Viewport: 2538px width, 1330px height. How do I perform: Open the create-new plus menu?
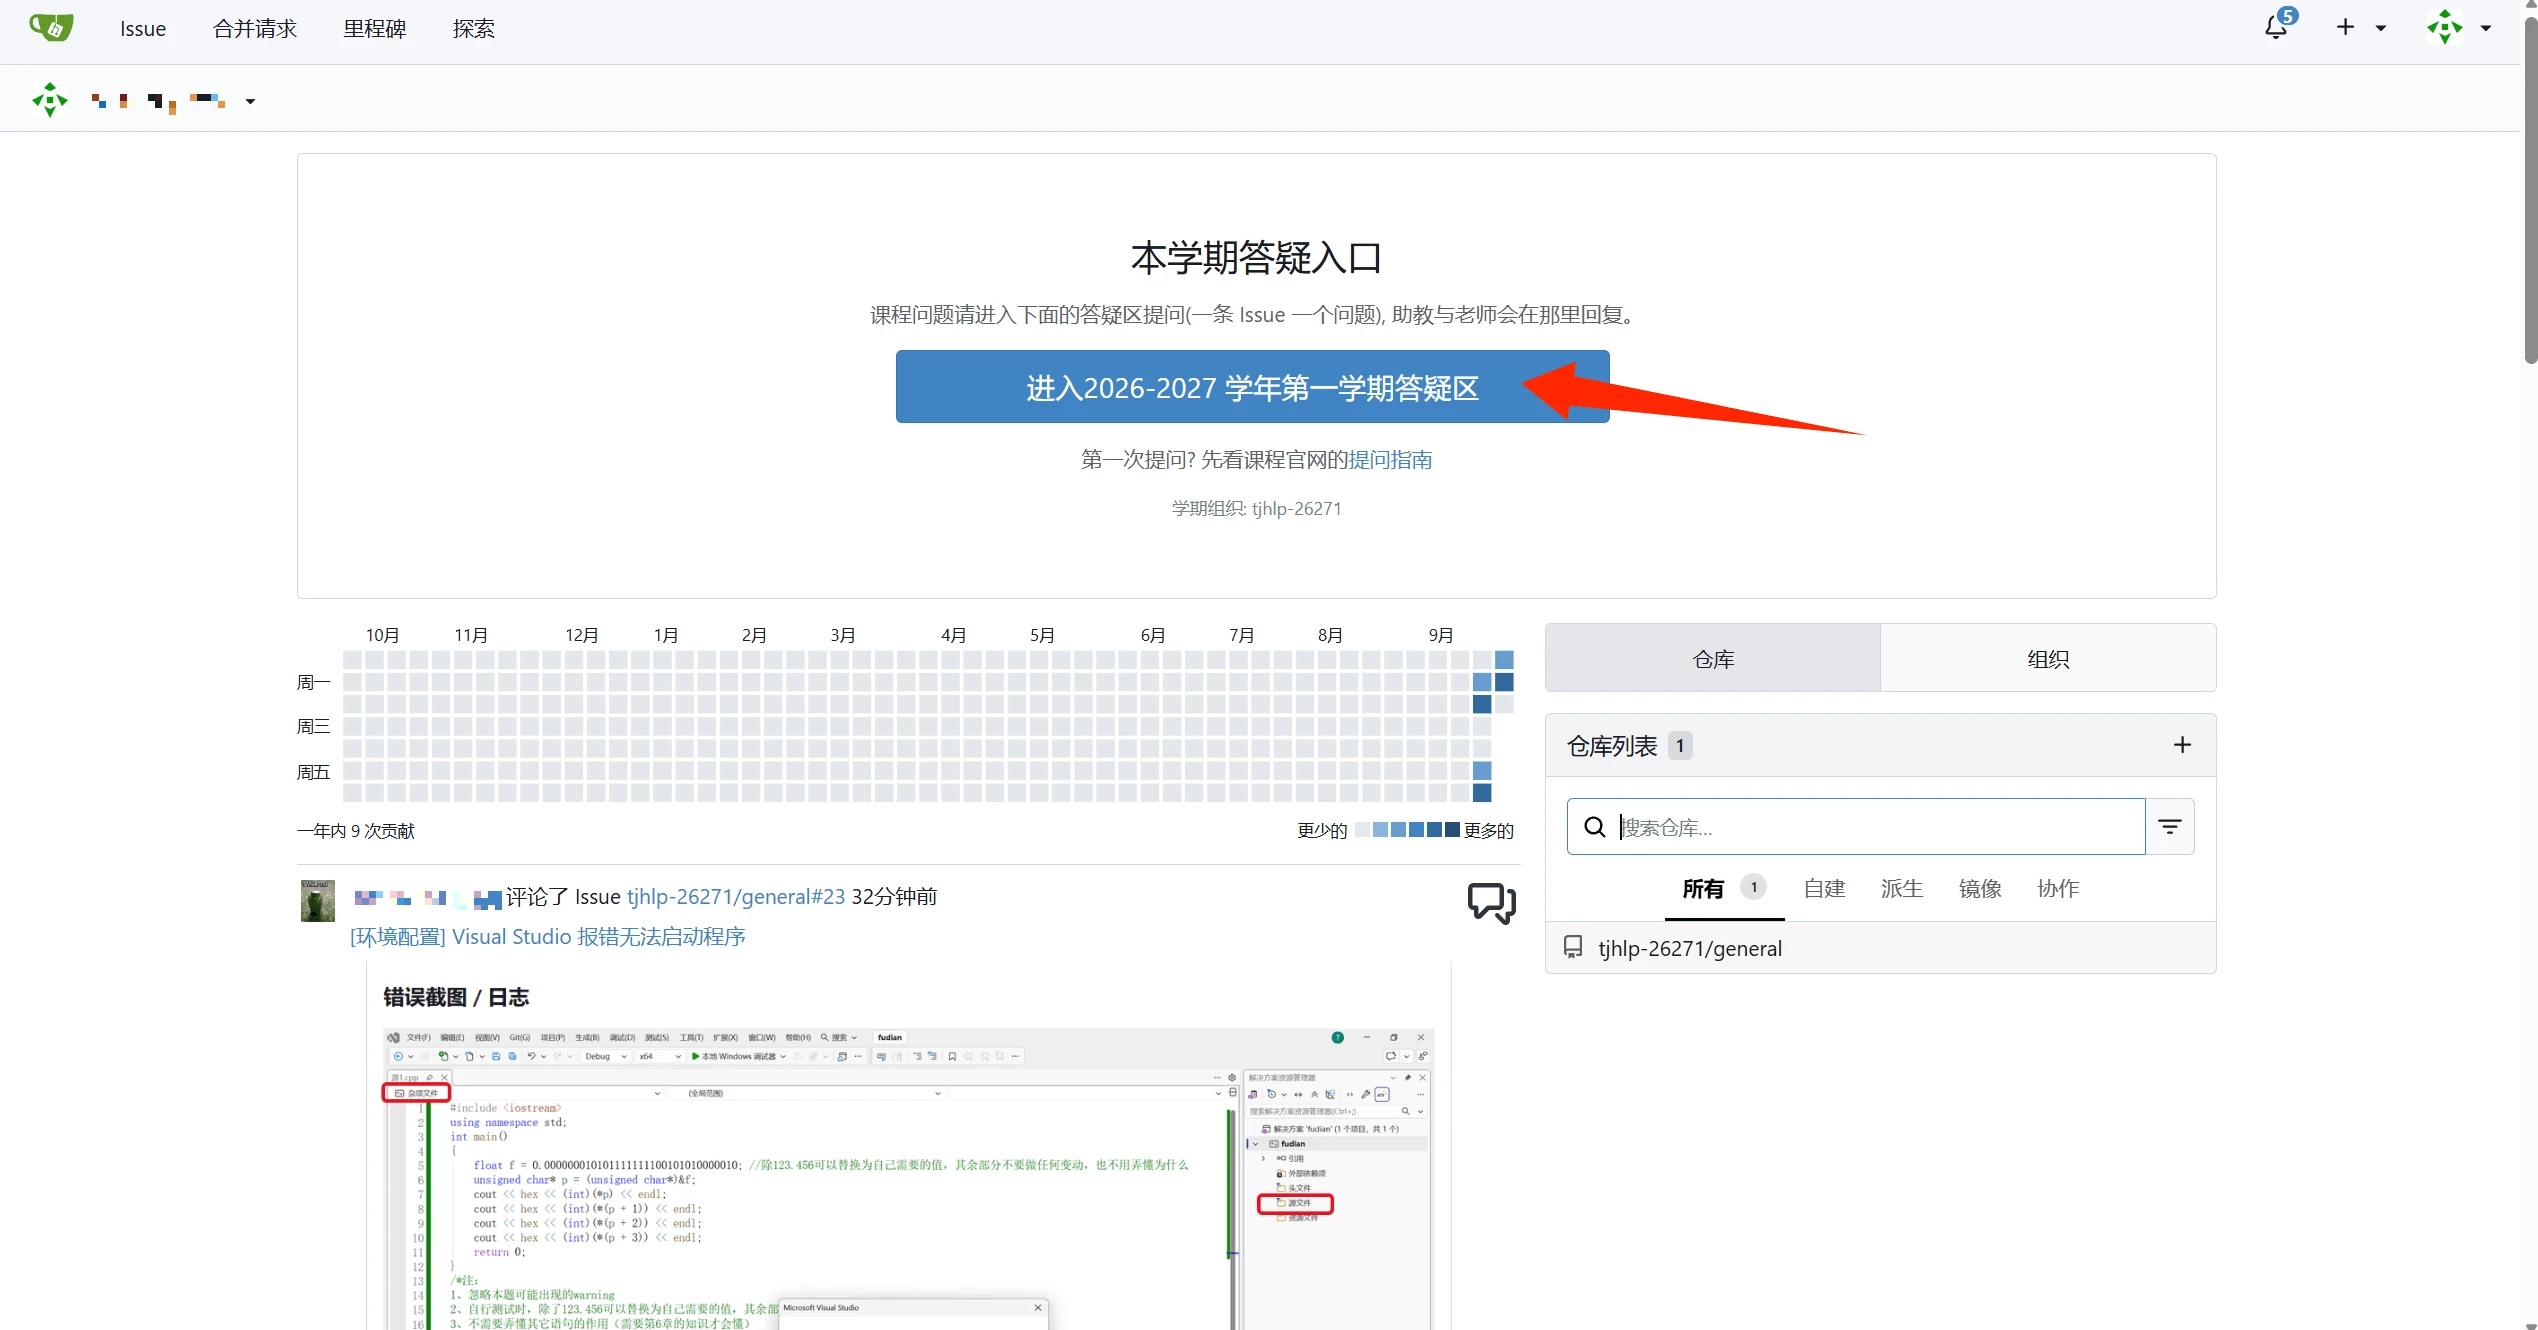pyautogui.click(x=2360, y=28)
